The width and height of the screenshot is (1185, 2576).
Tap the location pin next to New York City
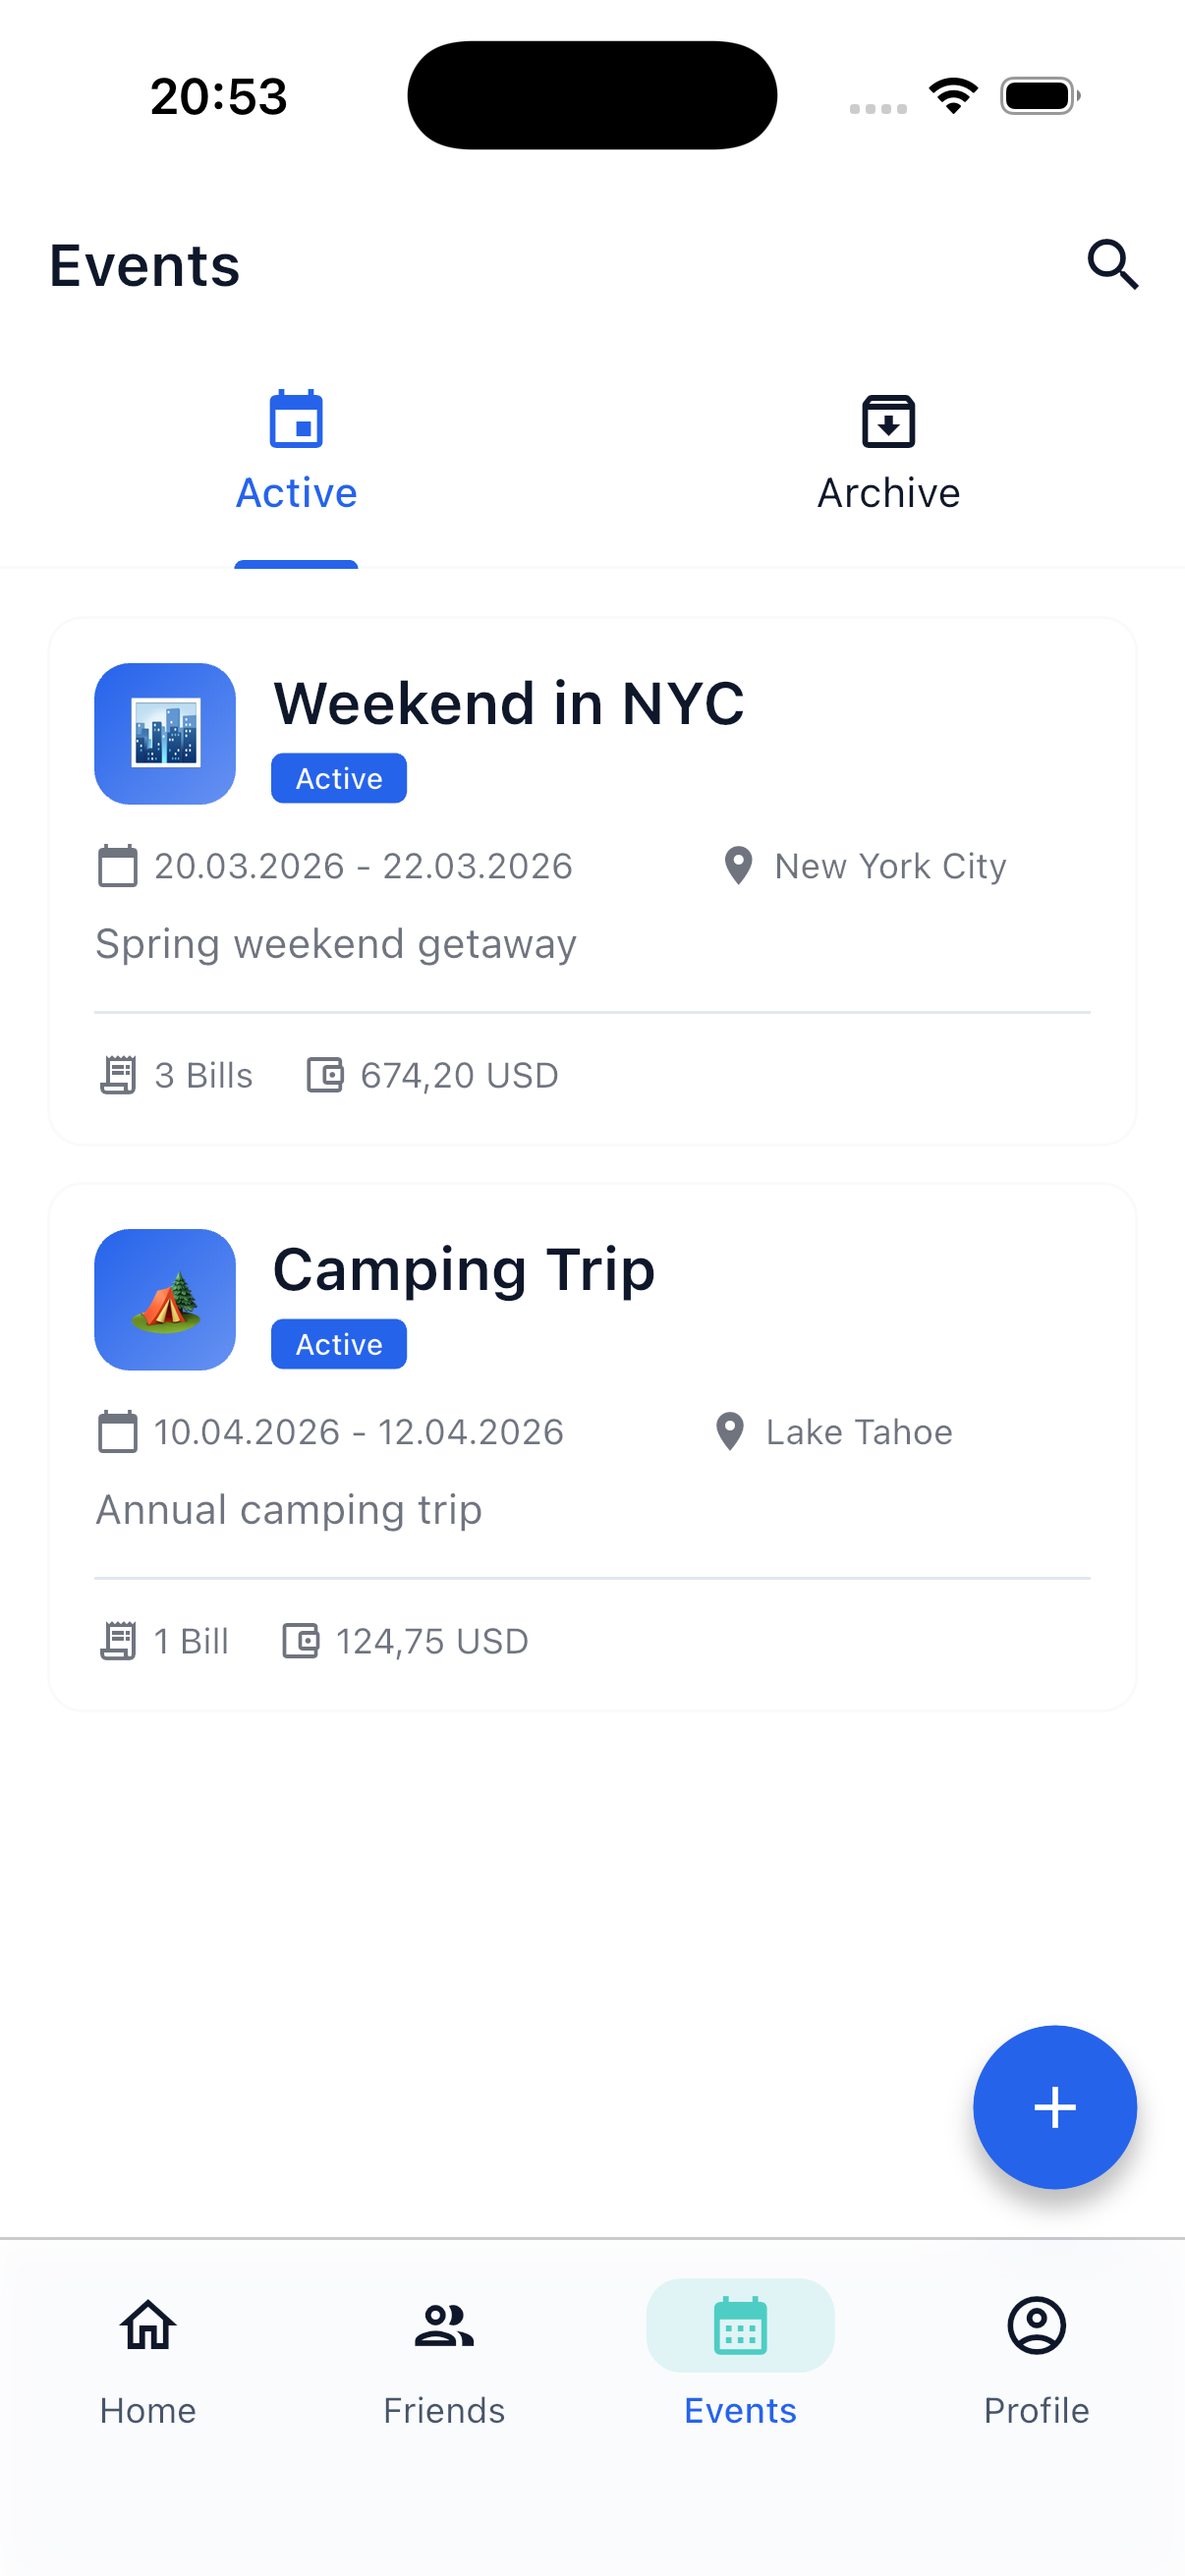click(738, 866)
